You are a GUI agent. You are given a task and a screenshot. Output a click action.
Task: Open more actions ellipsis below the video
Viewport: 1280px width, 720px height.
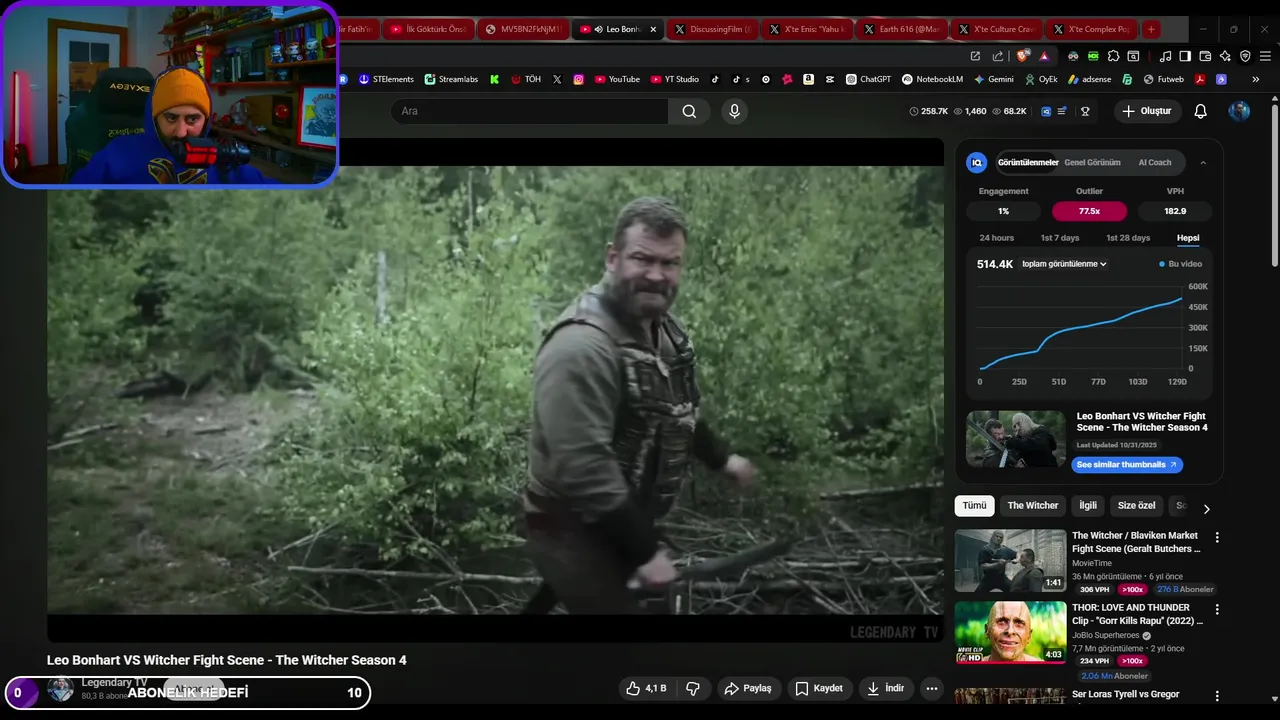[x=931, y=688]
